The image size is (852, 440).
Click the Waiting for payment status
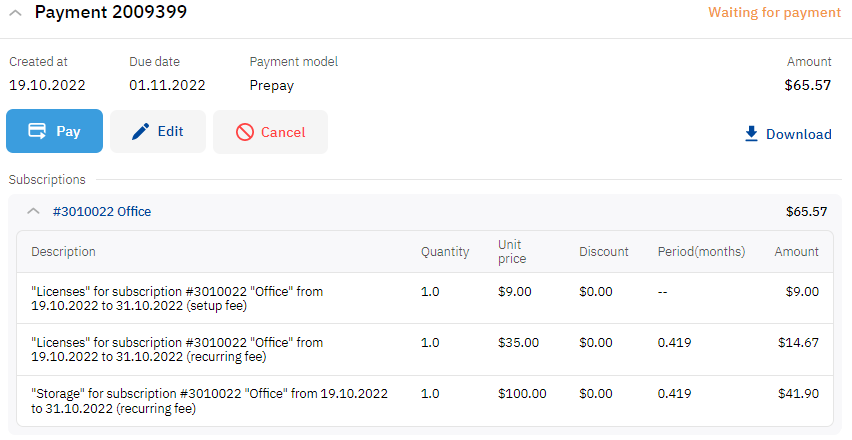(774, 12)
